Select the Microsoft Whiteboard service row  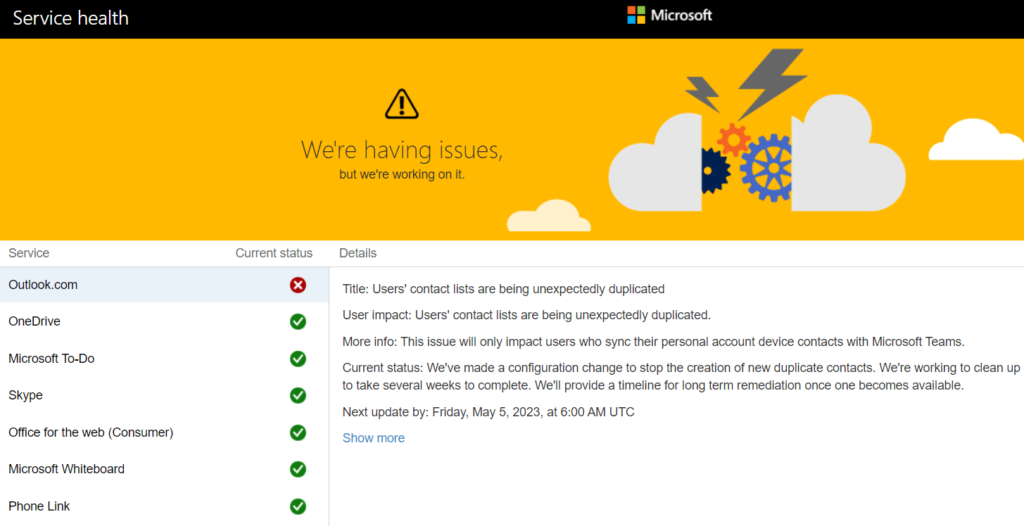tap(164, 469)
